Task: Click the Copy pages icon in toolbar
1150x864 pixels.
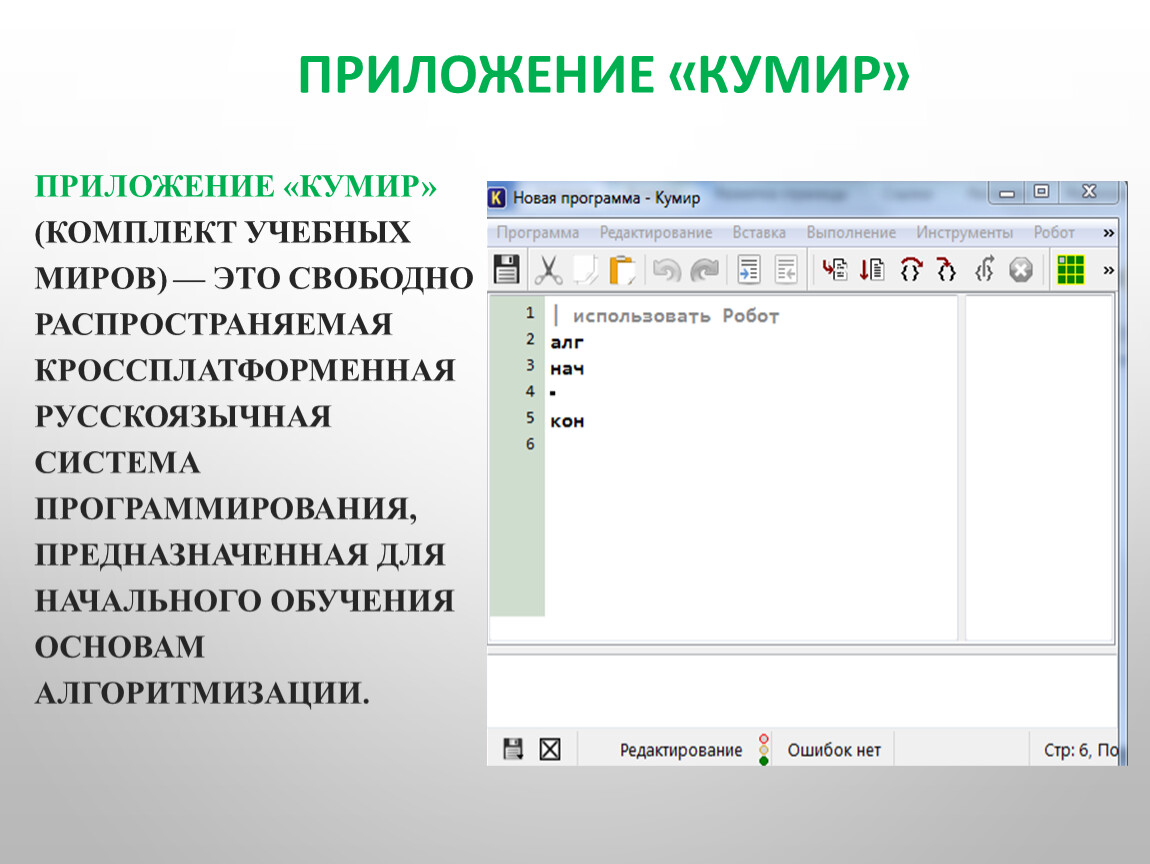Action: point(585,270)
